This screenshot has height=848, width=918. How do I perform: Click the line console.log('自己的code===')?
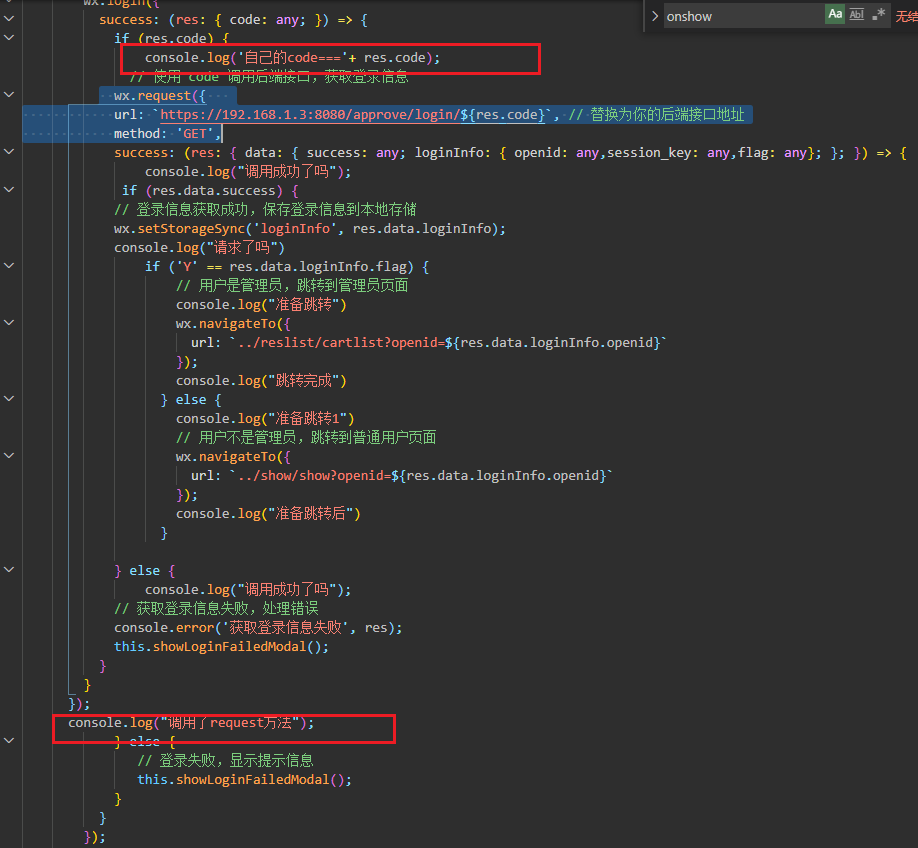(292, 58)
